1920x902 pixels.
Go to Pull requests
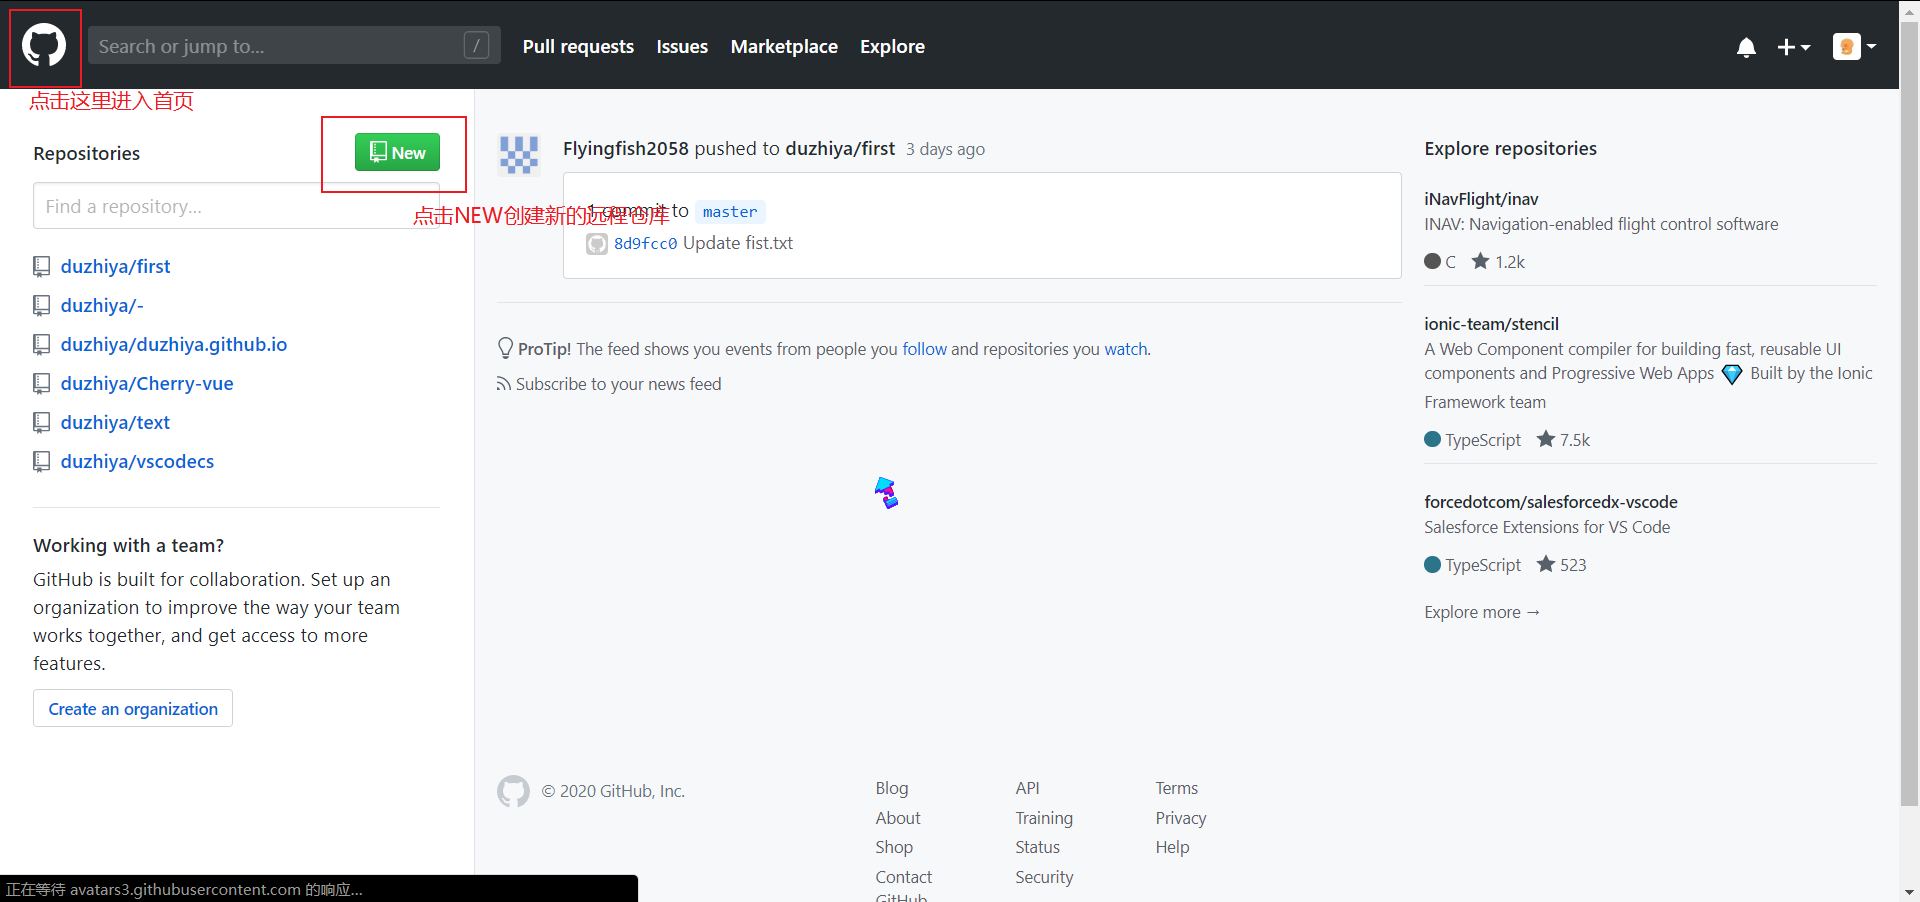(x=578, y=46)
